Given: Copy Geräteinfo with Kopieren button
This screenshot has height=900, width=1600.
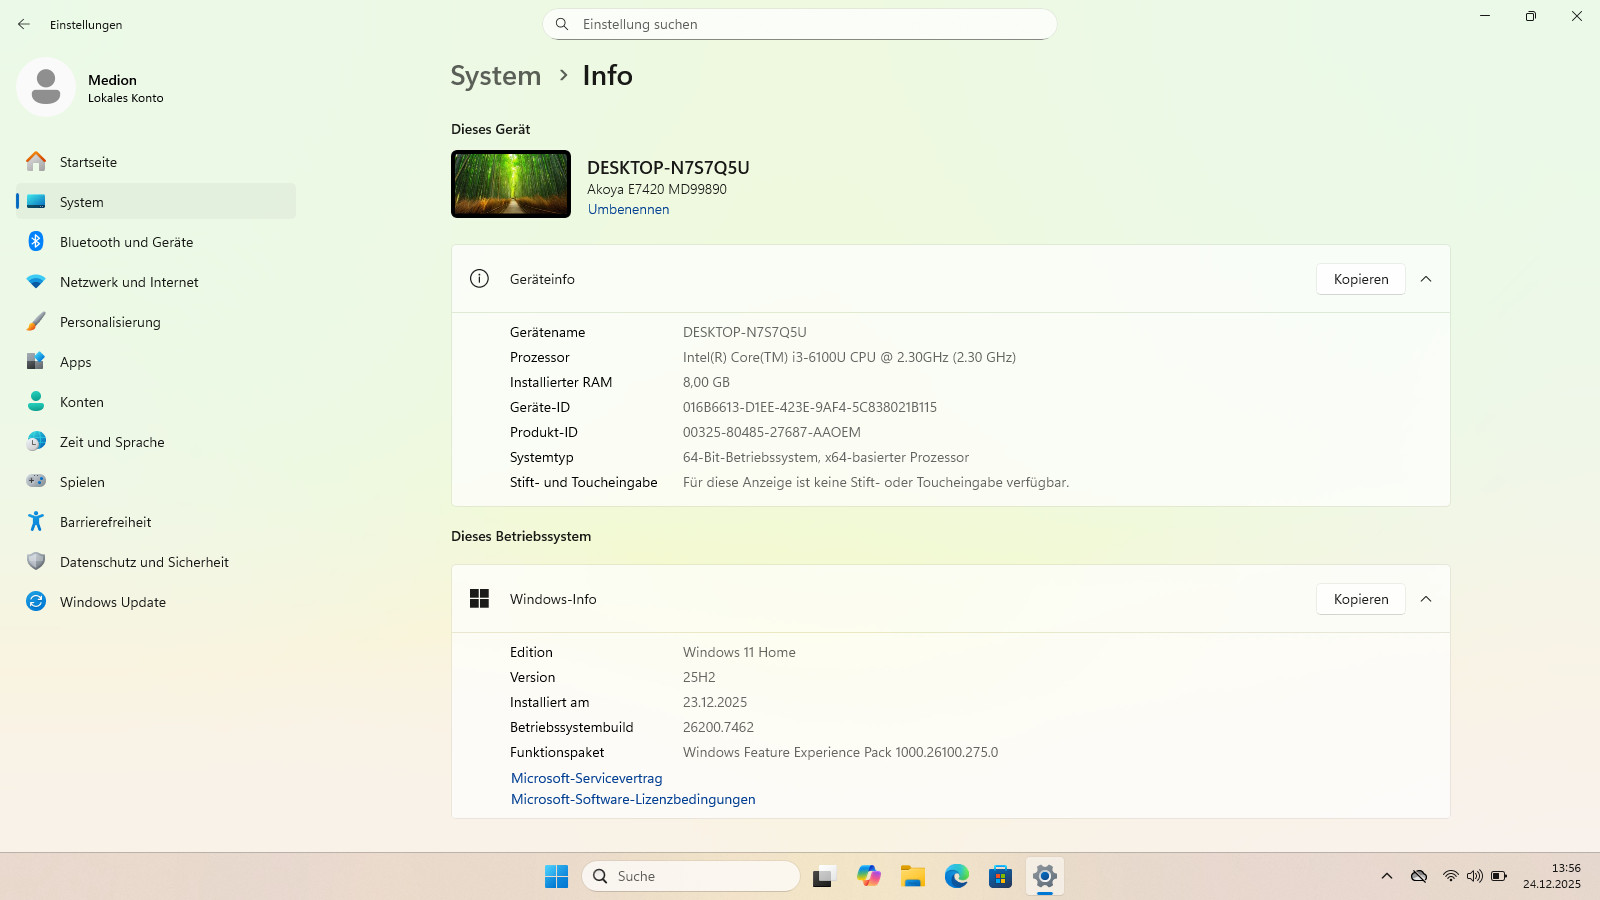Looking at the screenshot, I should click(1361, 279).
